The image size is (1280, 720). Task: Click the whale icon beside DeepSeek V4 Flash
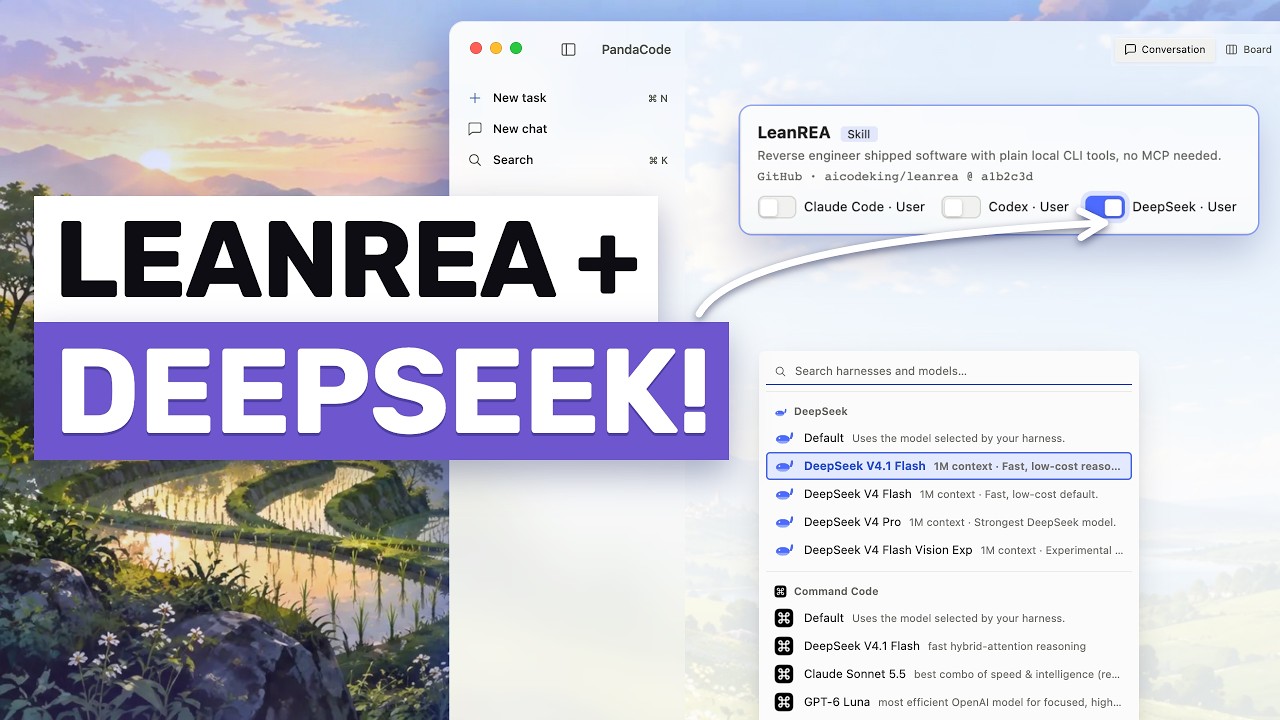point(784,494)
